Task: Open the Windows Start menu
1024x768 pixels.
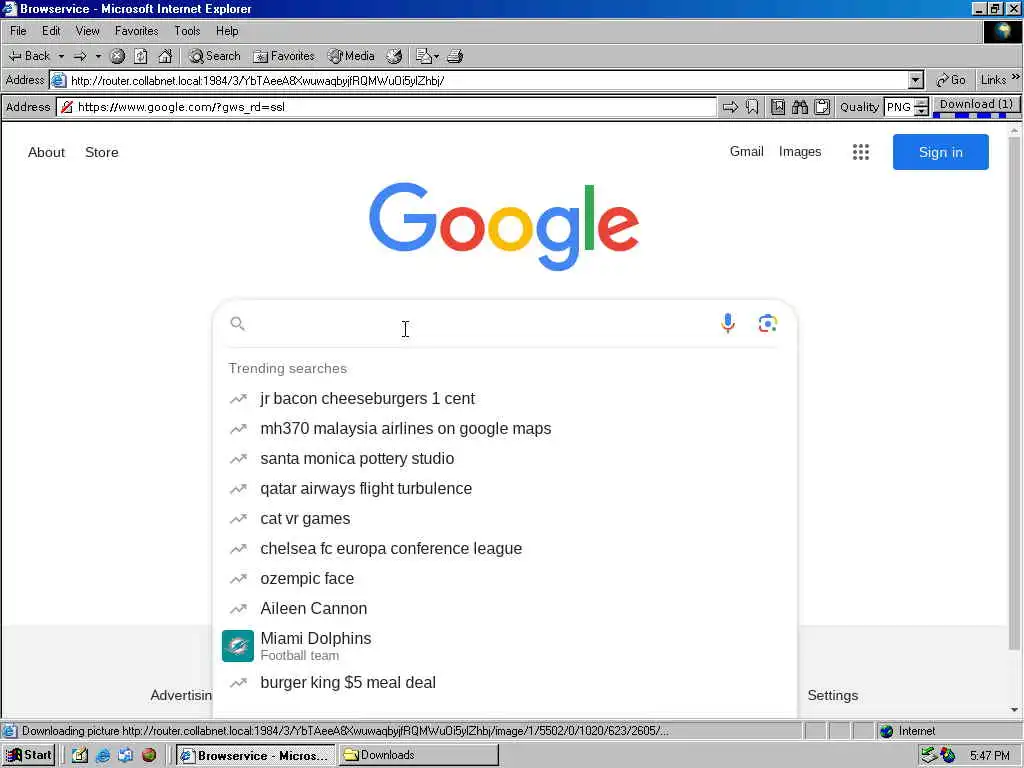Action: 29,755
